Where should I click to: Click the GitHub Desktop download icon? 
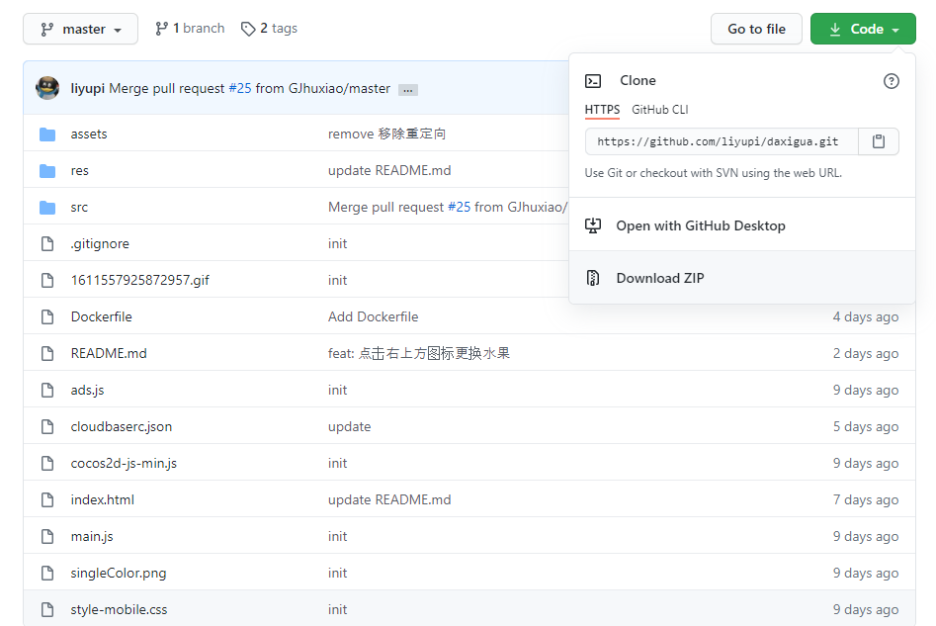pyautogui.click(x=593, y=226)
